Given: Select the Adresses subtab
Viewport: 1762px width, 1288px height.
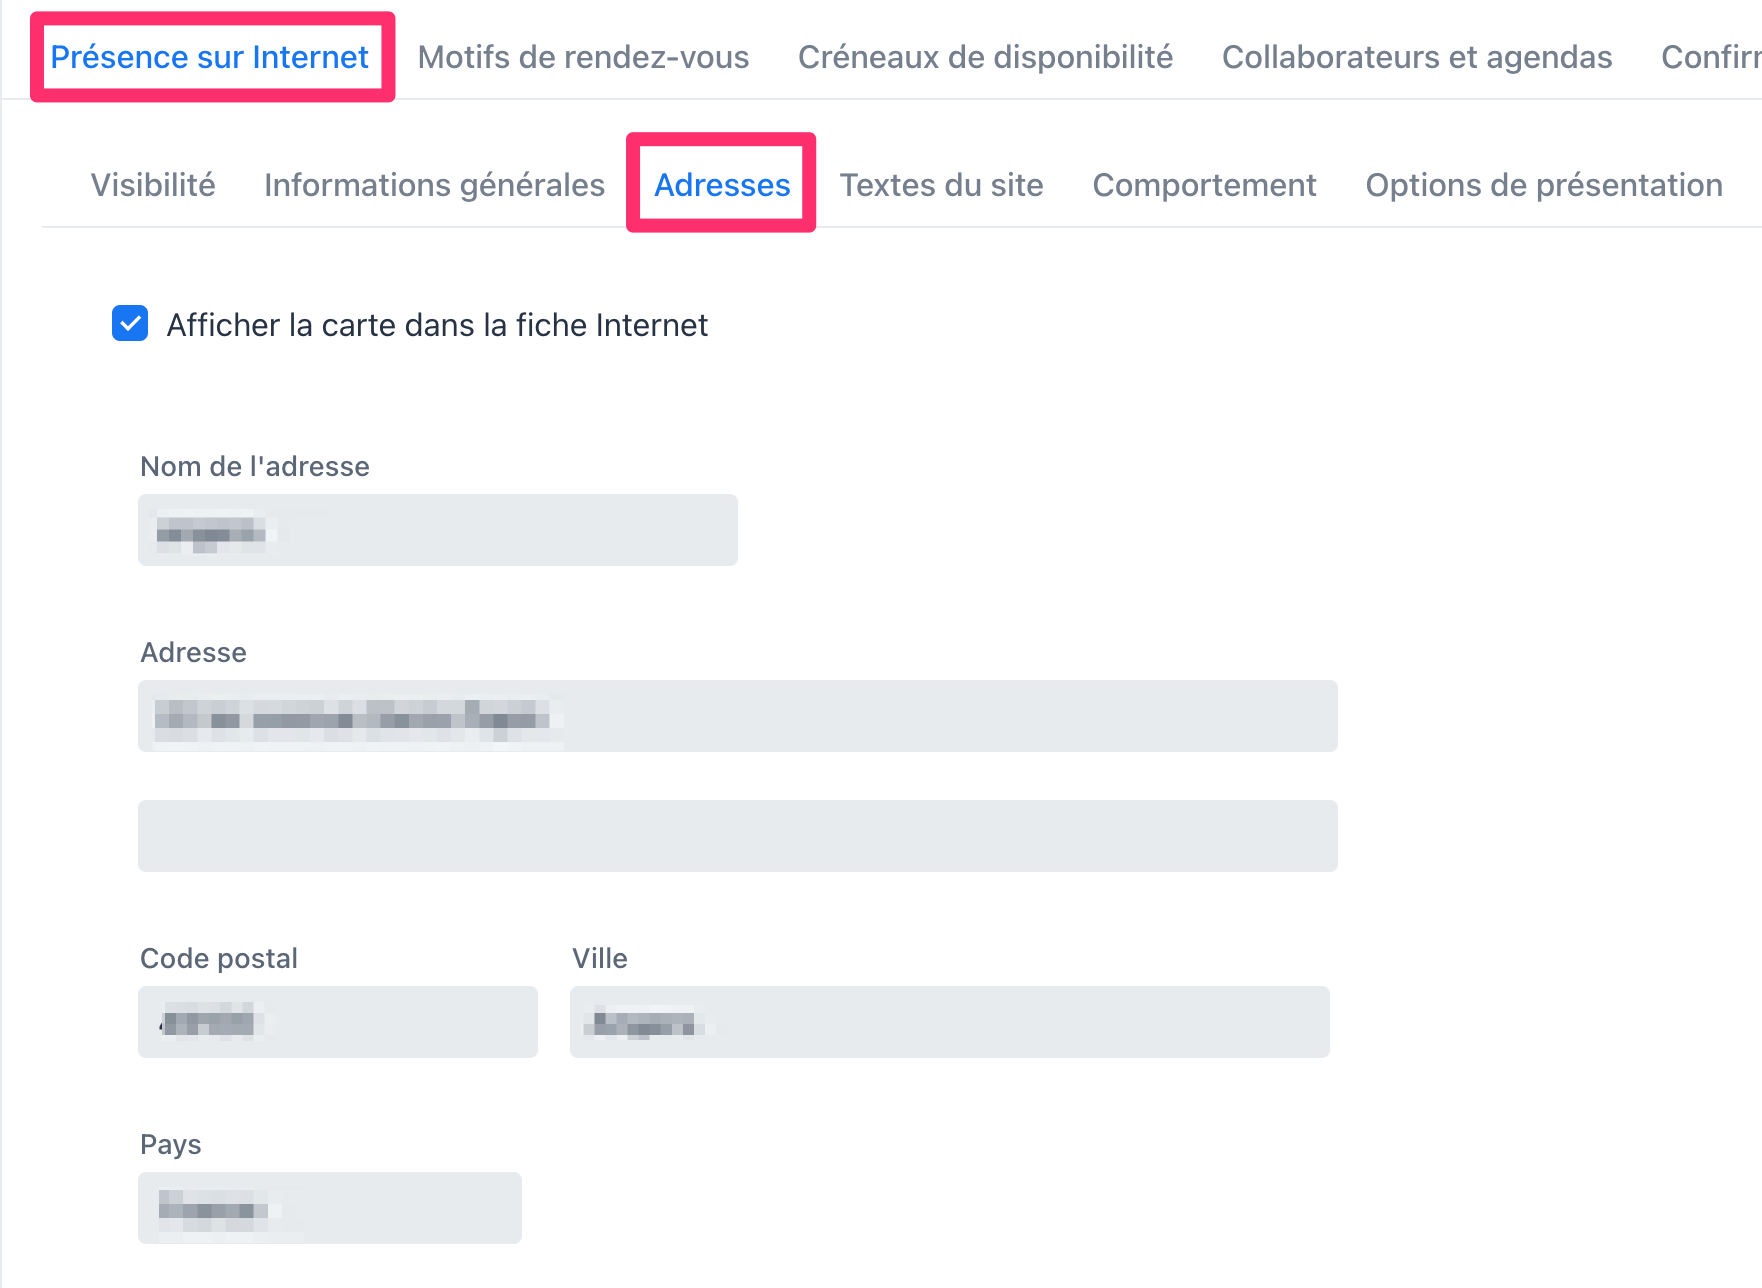Looking at the screenshot, I should (721, 185).
